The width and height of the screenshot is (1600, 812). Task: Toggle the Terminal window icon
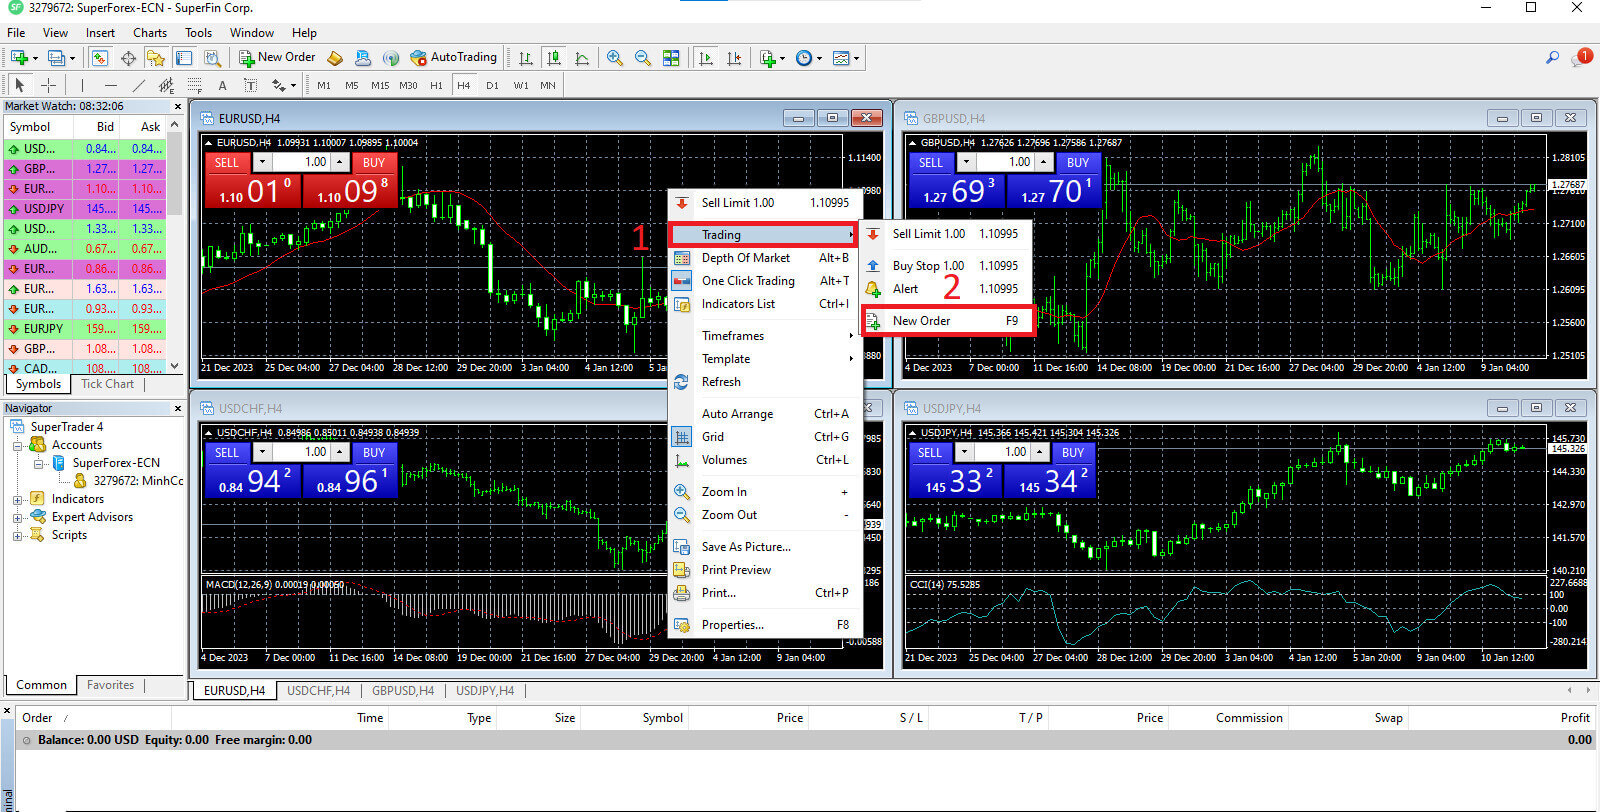click(x=184, y=58)
